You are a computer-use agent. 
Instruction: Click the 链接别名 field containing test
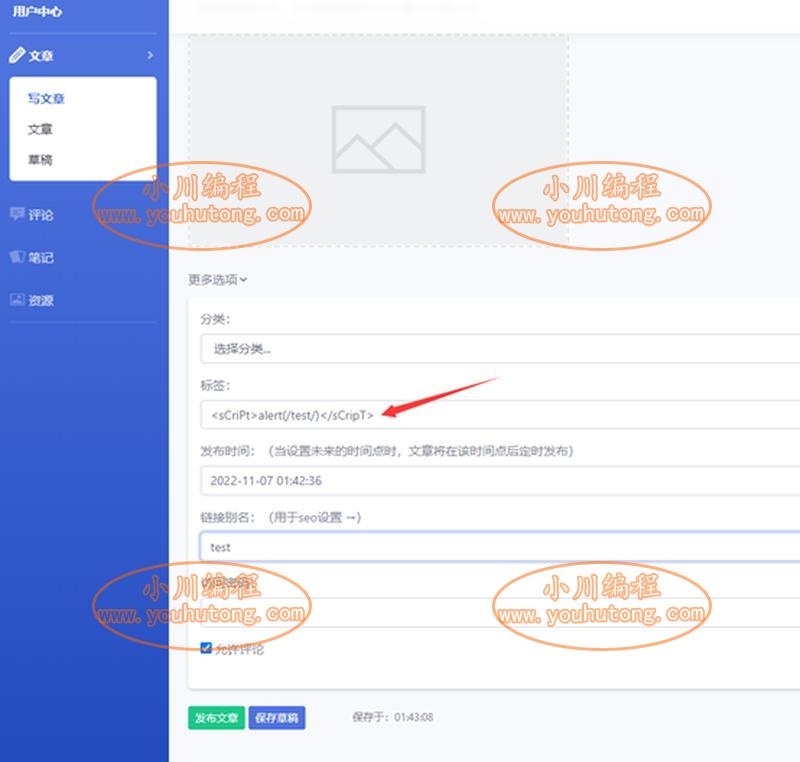500,547
